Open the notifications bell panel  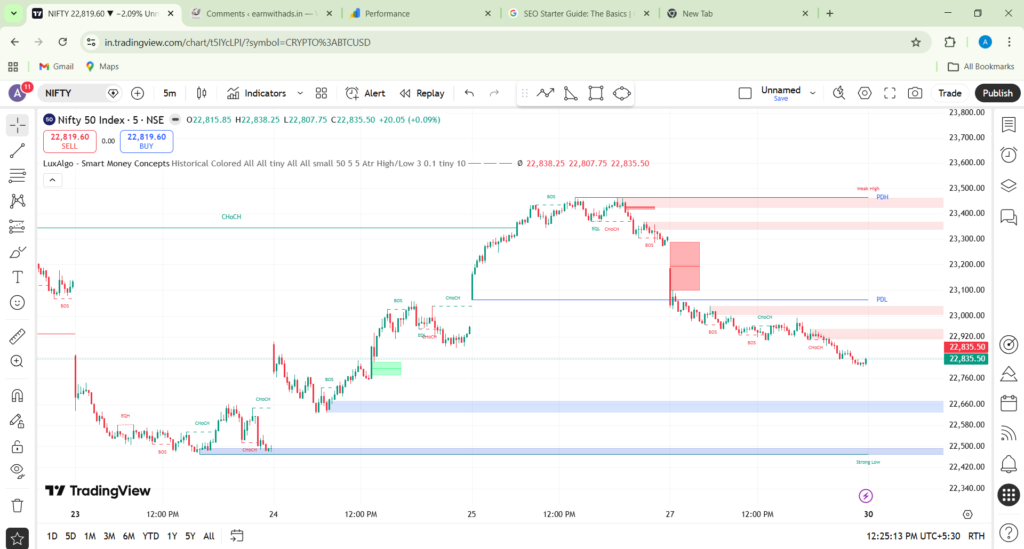click(1009, 464)
